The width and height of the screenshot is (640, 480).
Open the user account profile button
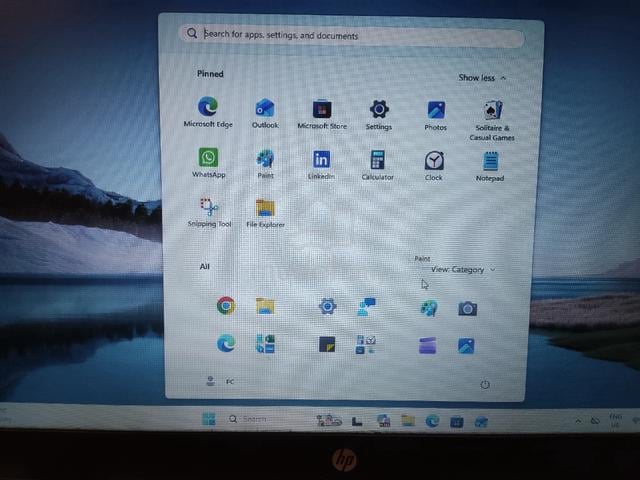click(x=220, y=381)
